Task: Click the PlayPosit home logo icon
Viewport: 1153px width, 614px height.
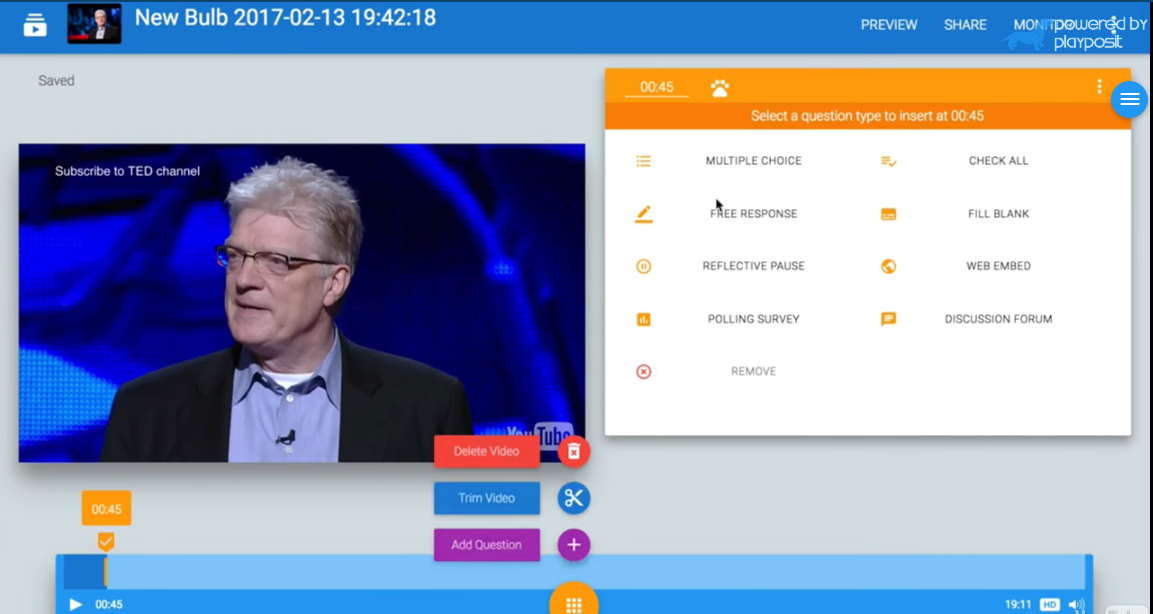Action: coord(35,25)
